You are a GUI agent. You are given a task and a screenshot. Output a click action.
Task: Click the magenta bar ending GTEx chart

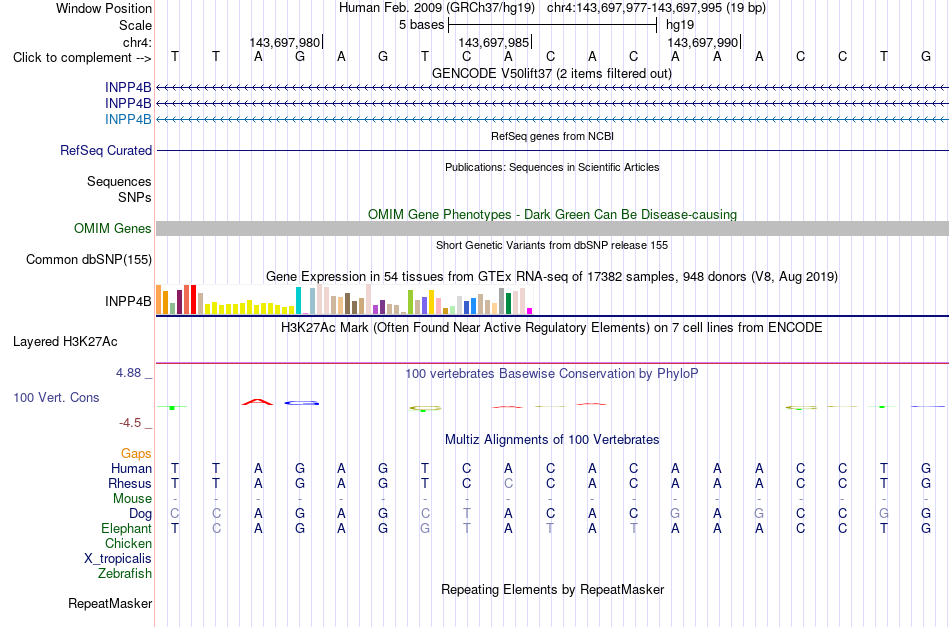[x=529, y=311]
